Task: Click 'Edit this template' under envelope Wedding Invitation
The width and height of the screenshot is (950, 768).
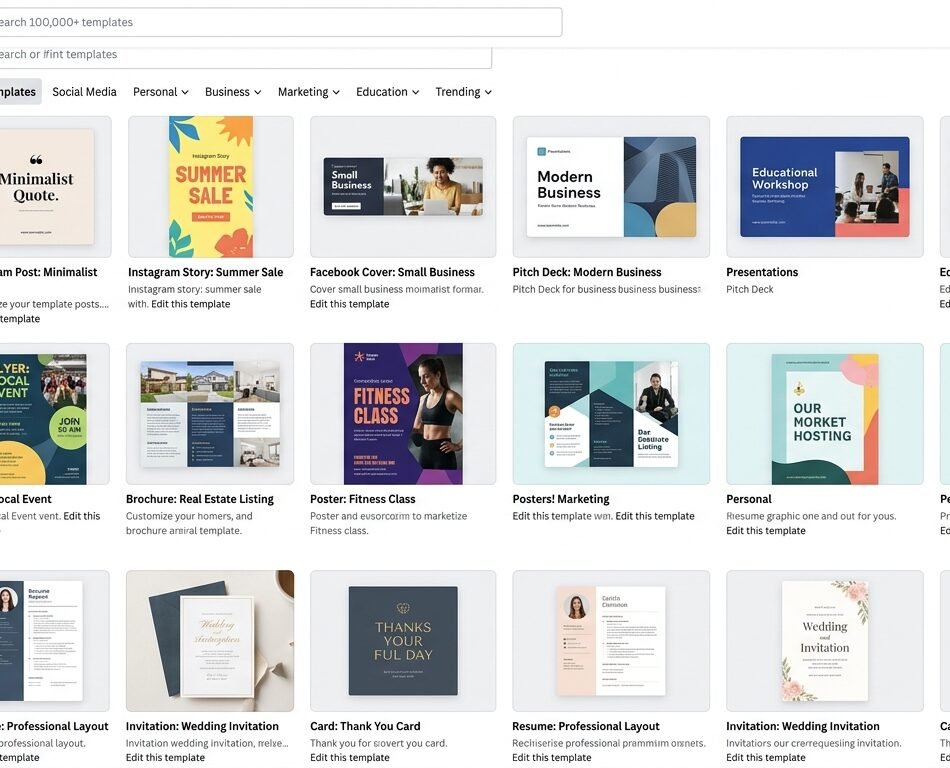Action: tap(165, 758)
